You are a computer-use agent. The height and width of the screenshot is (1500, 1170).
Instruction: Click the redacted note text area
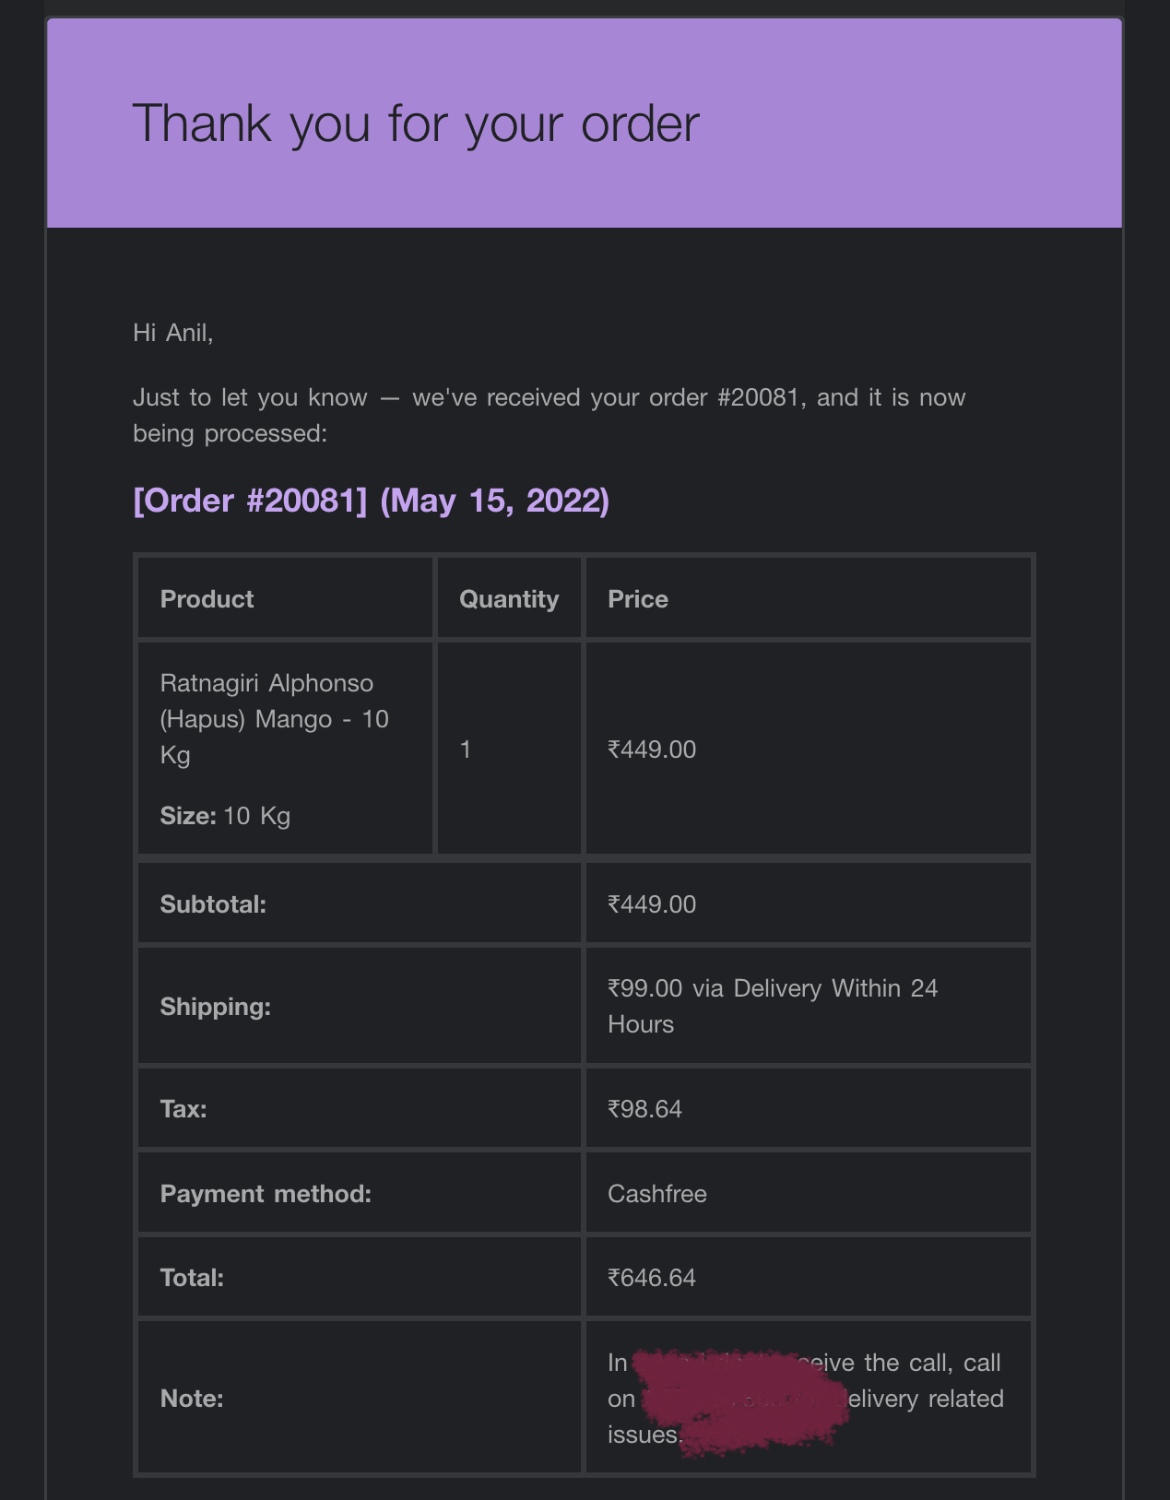pyautogui.click(x=740, y=1400)
